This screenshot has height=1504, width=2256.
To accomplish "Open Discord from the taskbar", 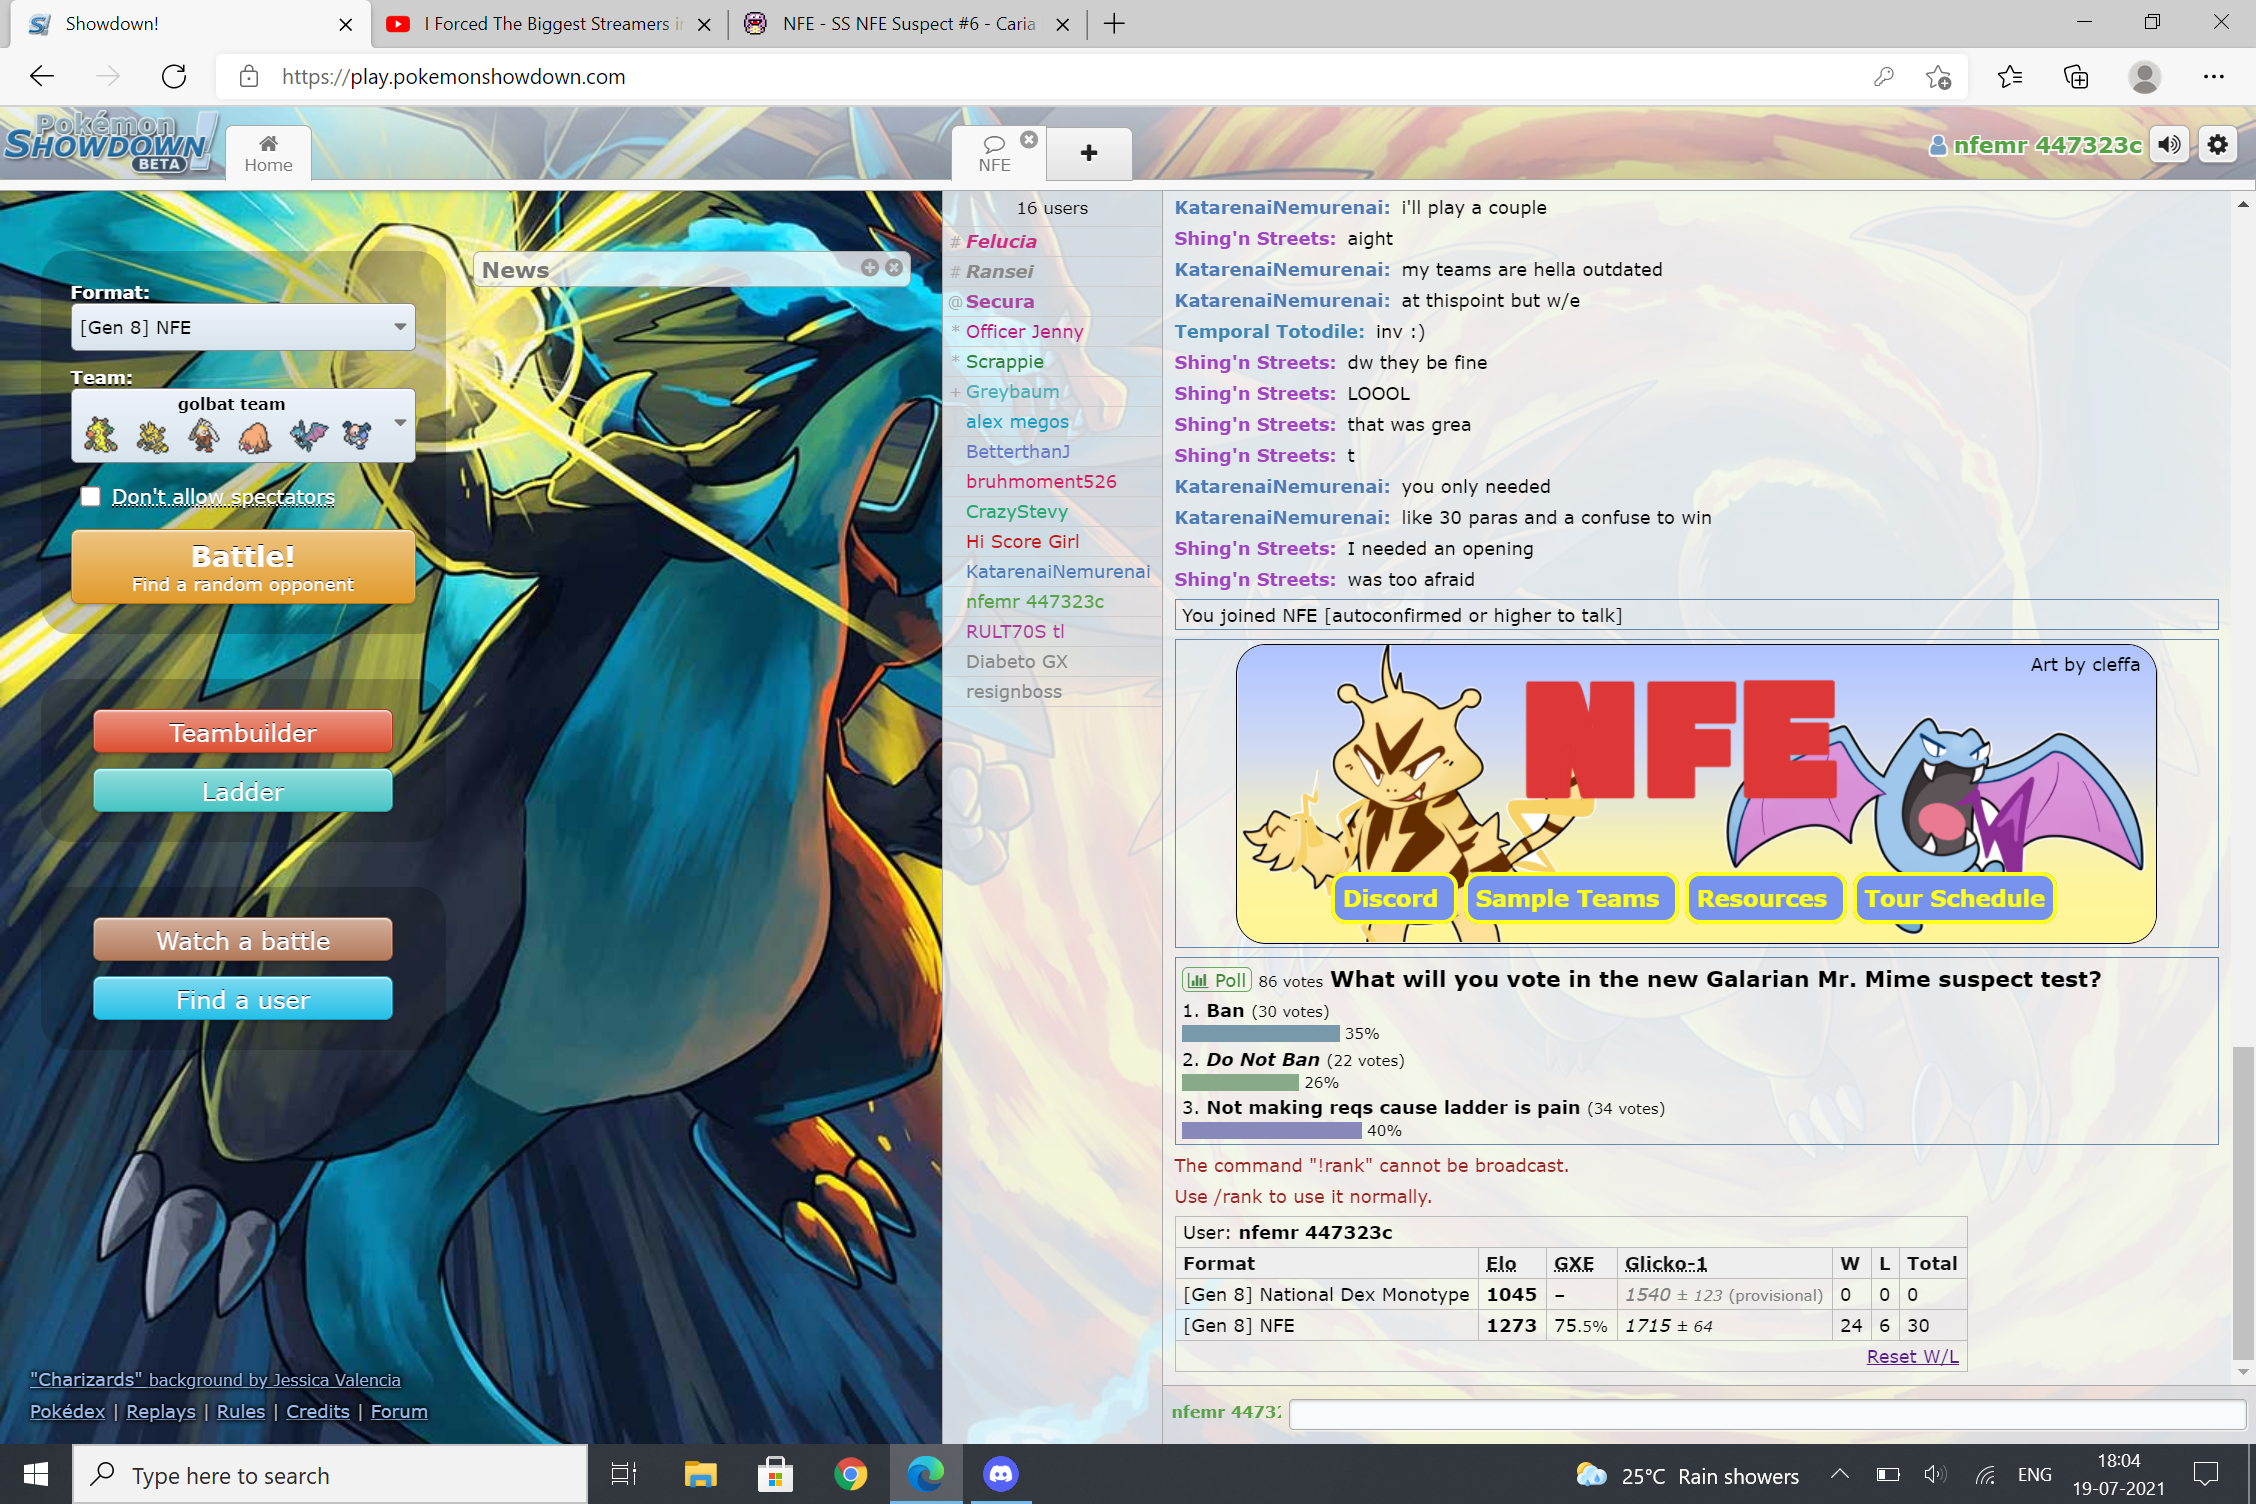I will pyautogui.click(x=1001, y=1474).
